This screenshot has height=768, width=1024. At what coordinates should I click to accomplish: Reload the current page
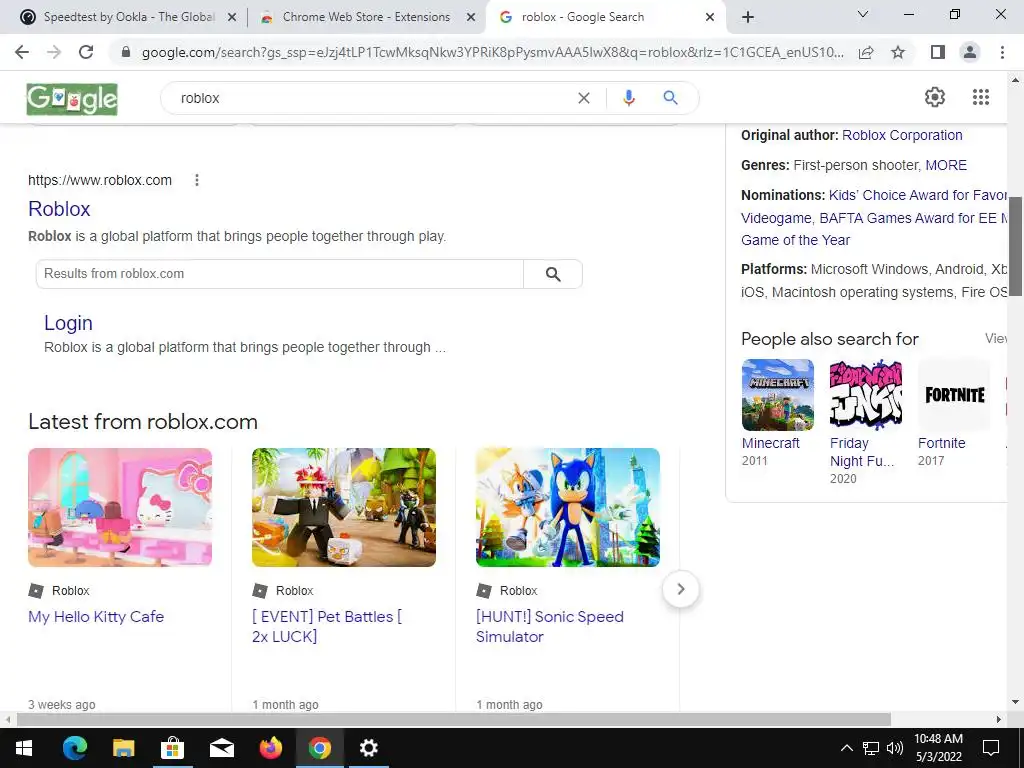click(x=86, y=52)
